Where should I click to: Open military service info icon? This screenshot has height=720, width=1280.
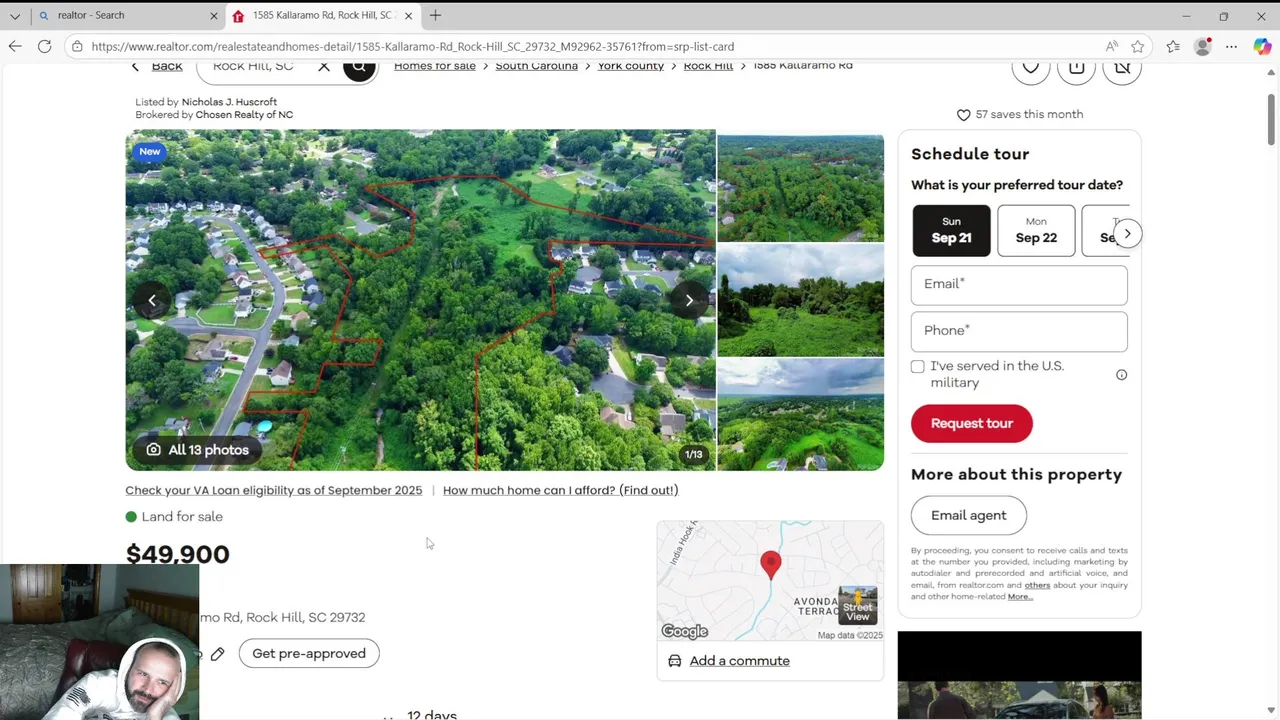point(1121,375)
